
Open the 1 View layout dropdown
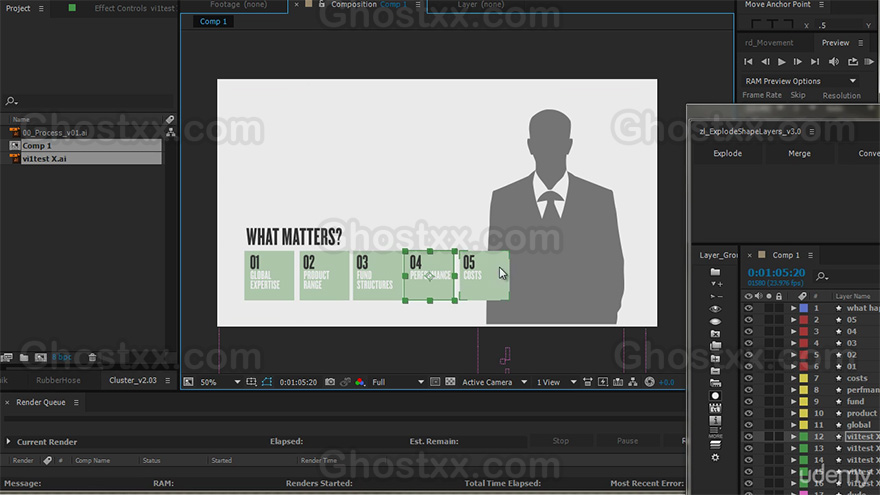556,382
